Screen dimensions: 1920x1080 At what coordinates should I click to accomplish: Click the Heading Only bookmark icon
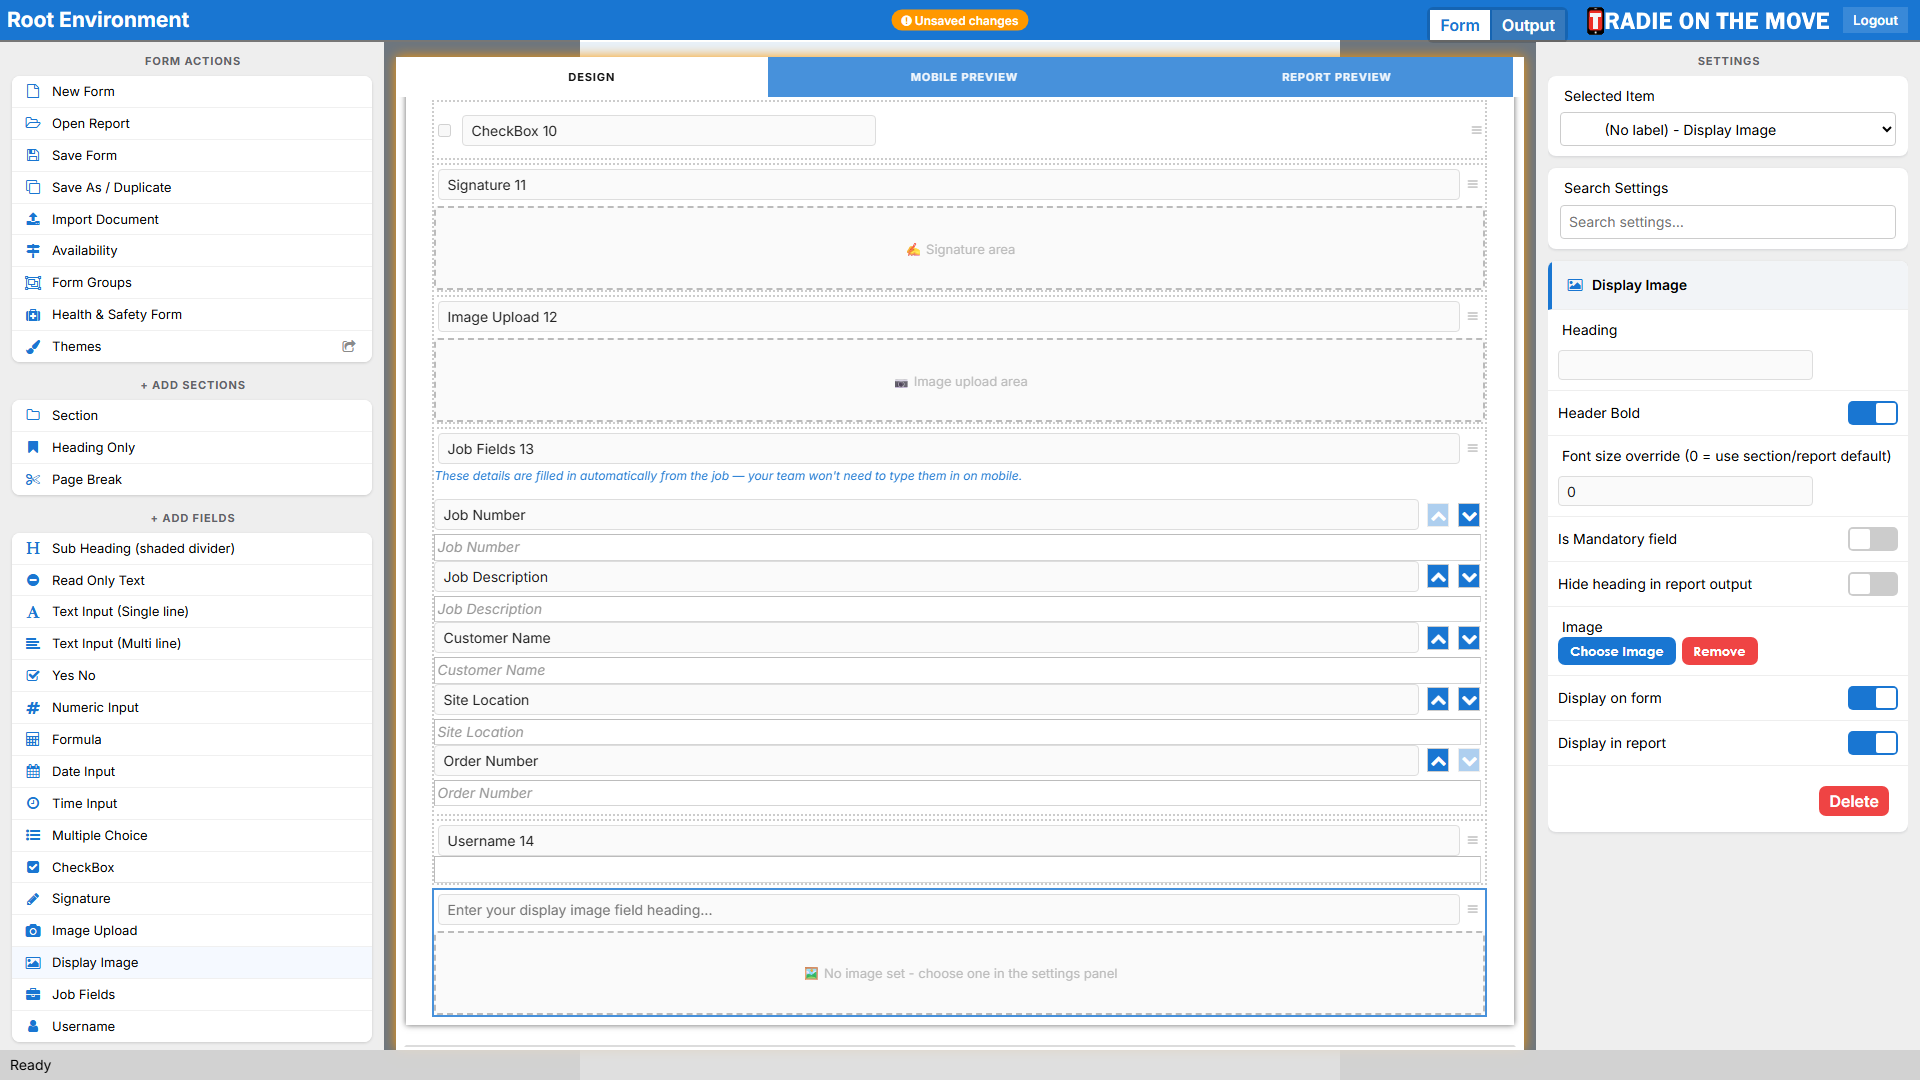[x=33, y=447]
